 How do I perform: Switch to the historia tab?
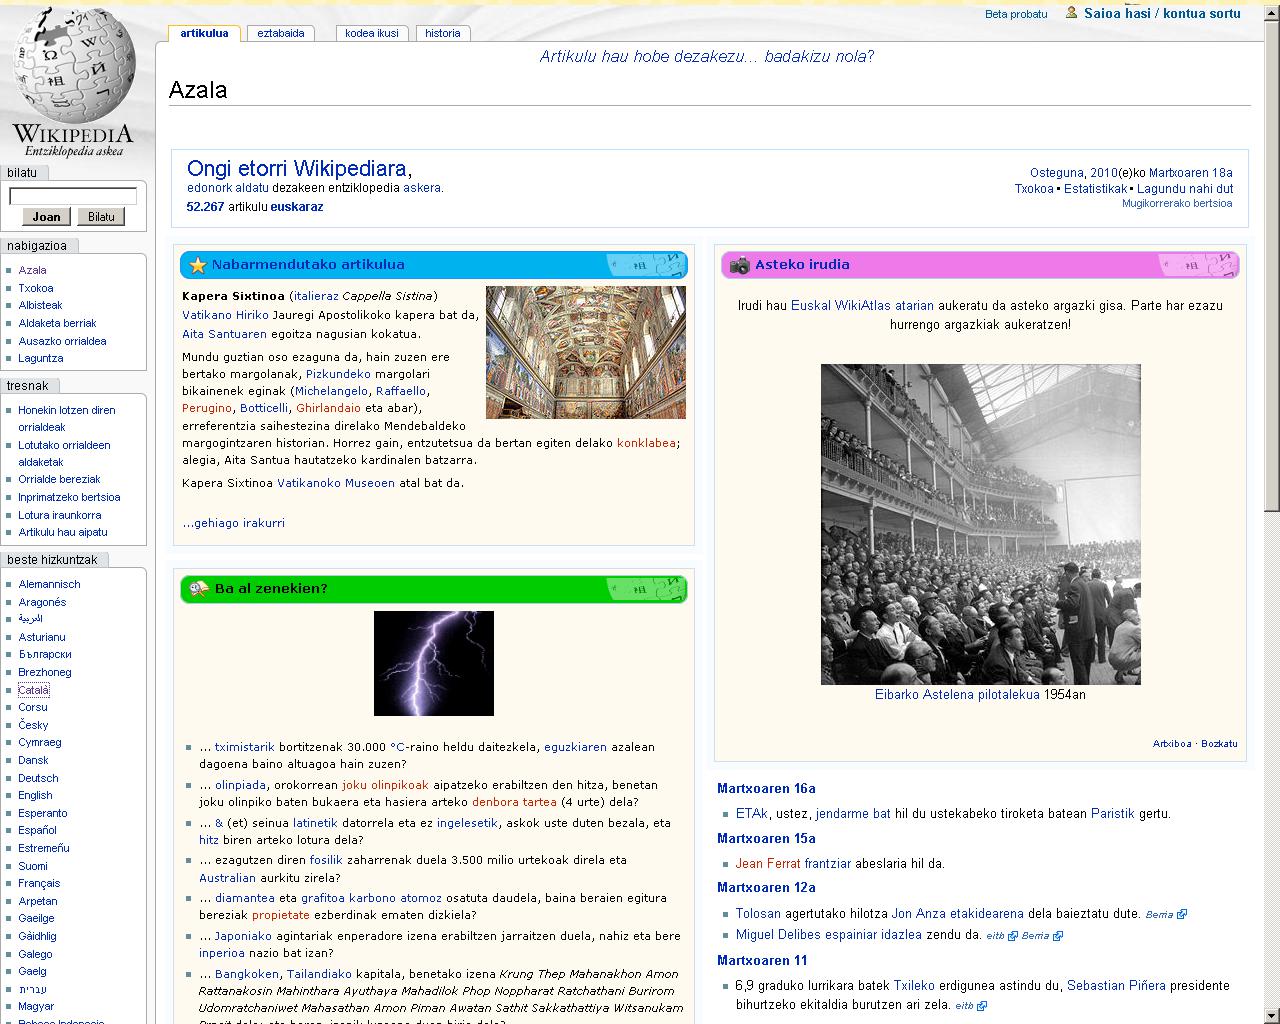point(442,33)
